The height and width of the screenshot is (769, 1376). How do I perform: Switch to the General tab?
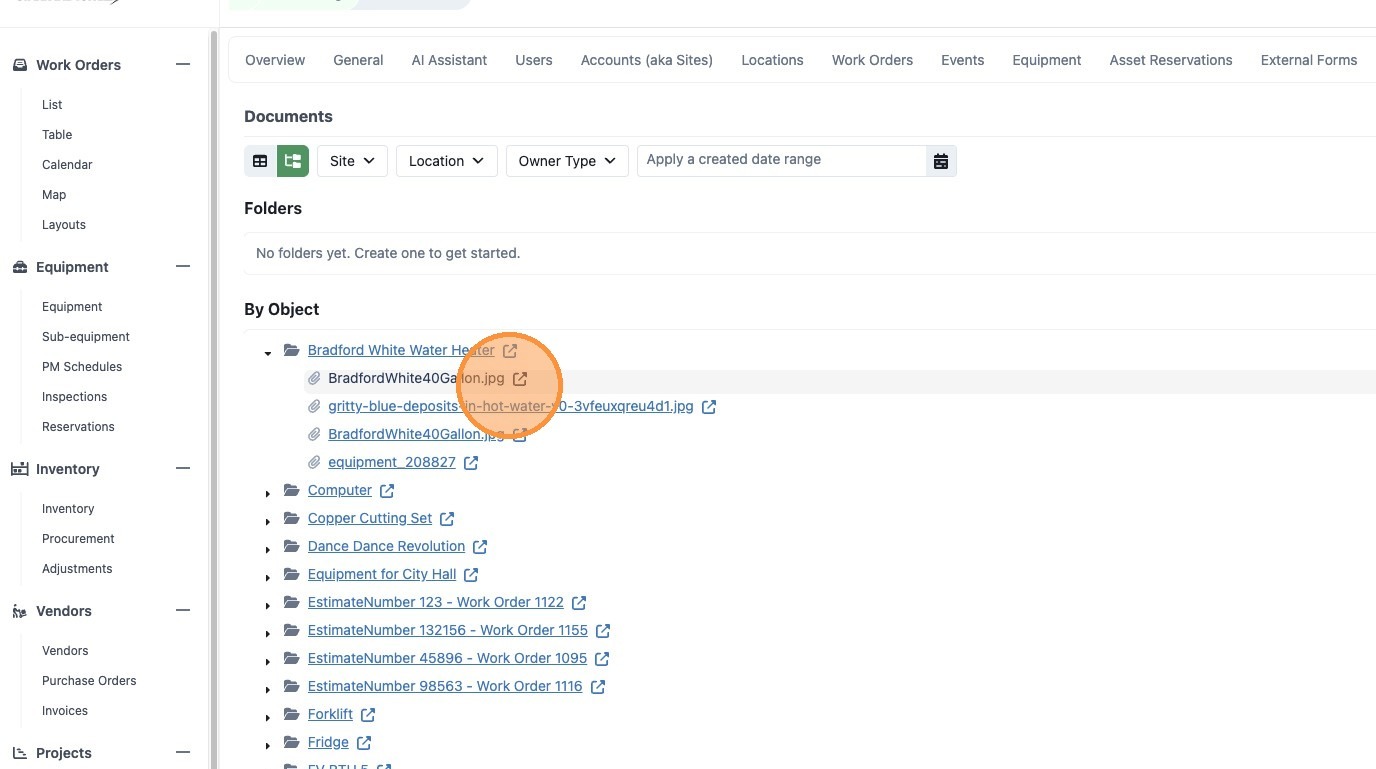coord(358,60)
